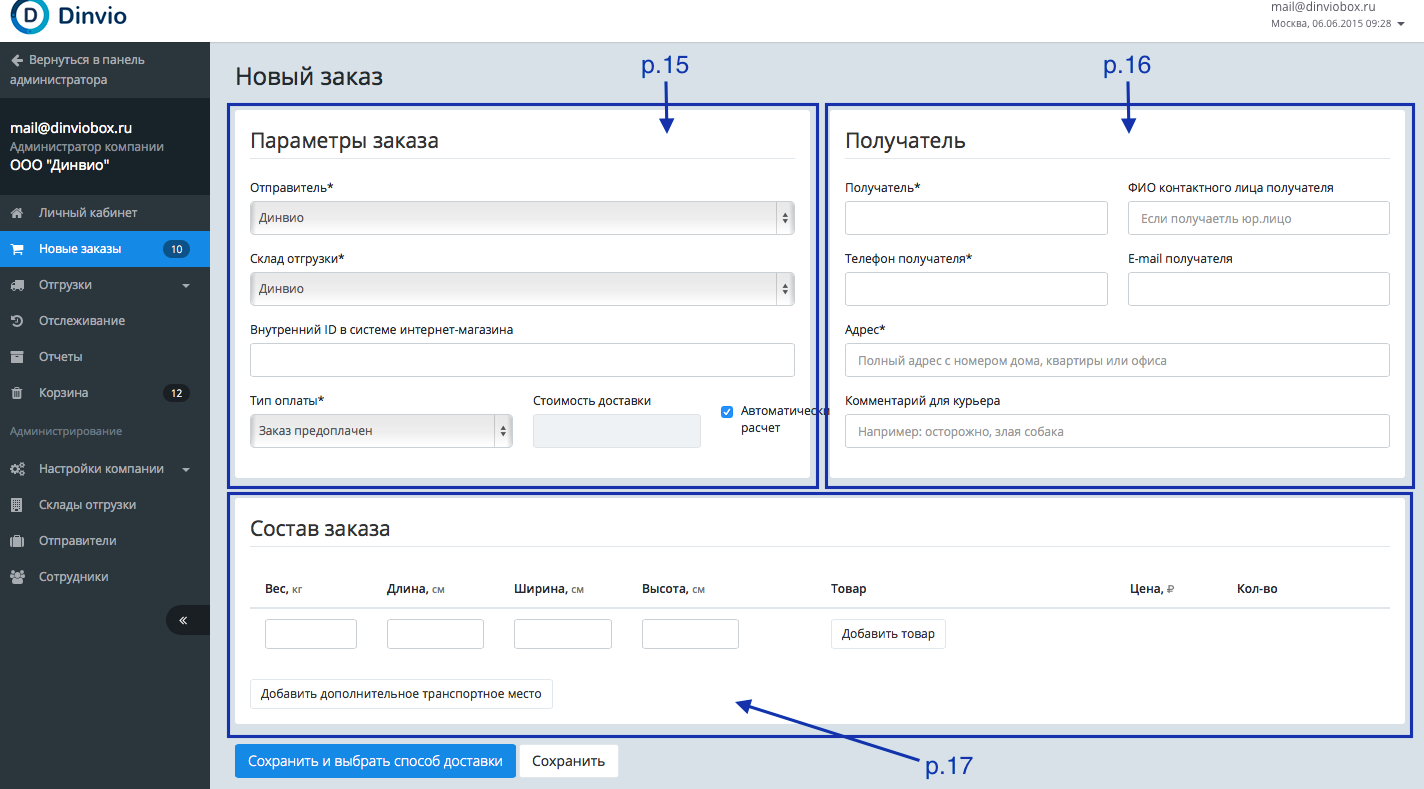Click the Высота, см input field

(x=690, y=634)
